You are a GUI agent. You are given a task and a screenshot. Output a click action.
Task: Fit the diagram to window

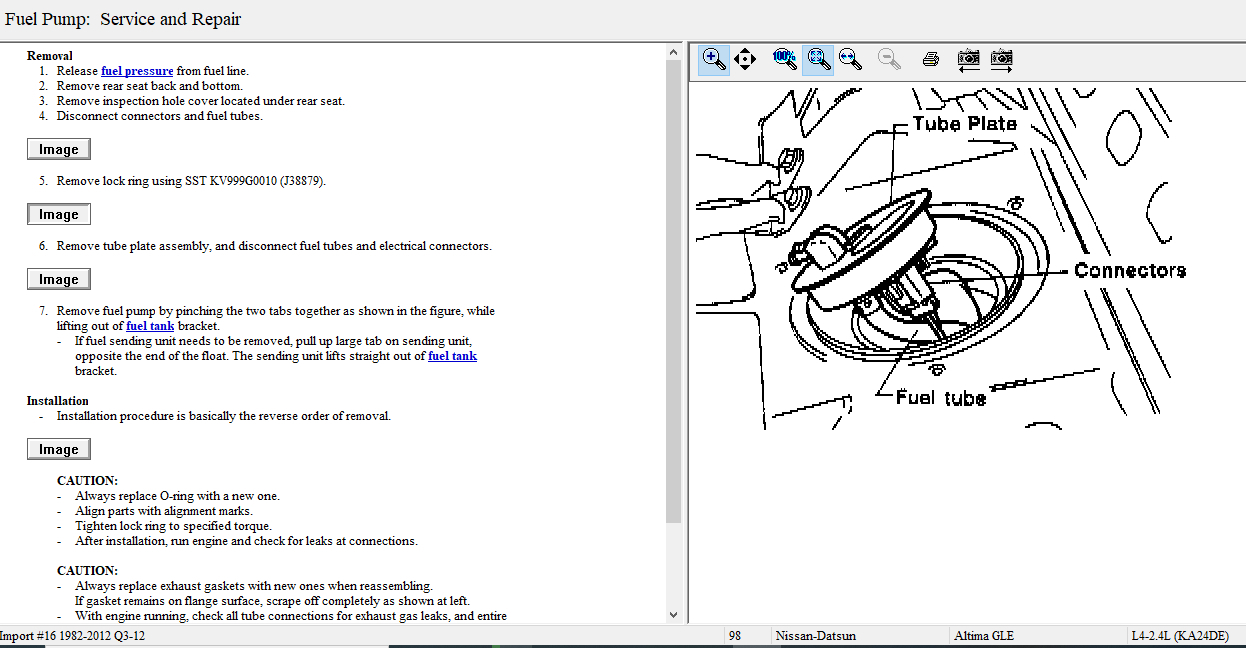click(818, 59)
